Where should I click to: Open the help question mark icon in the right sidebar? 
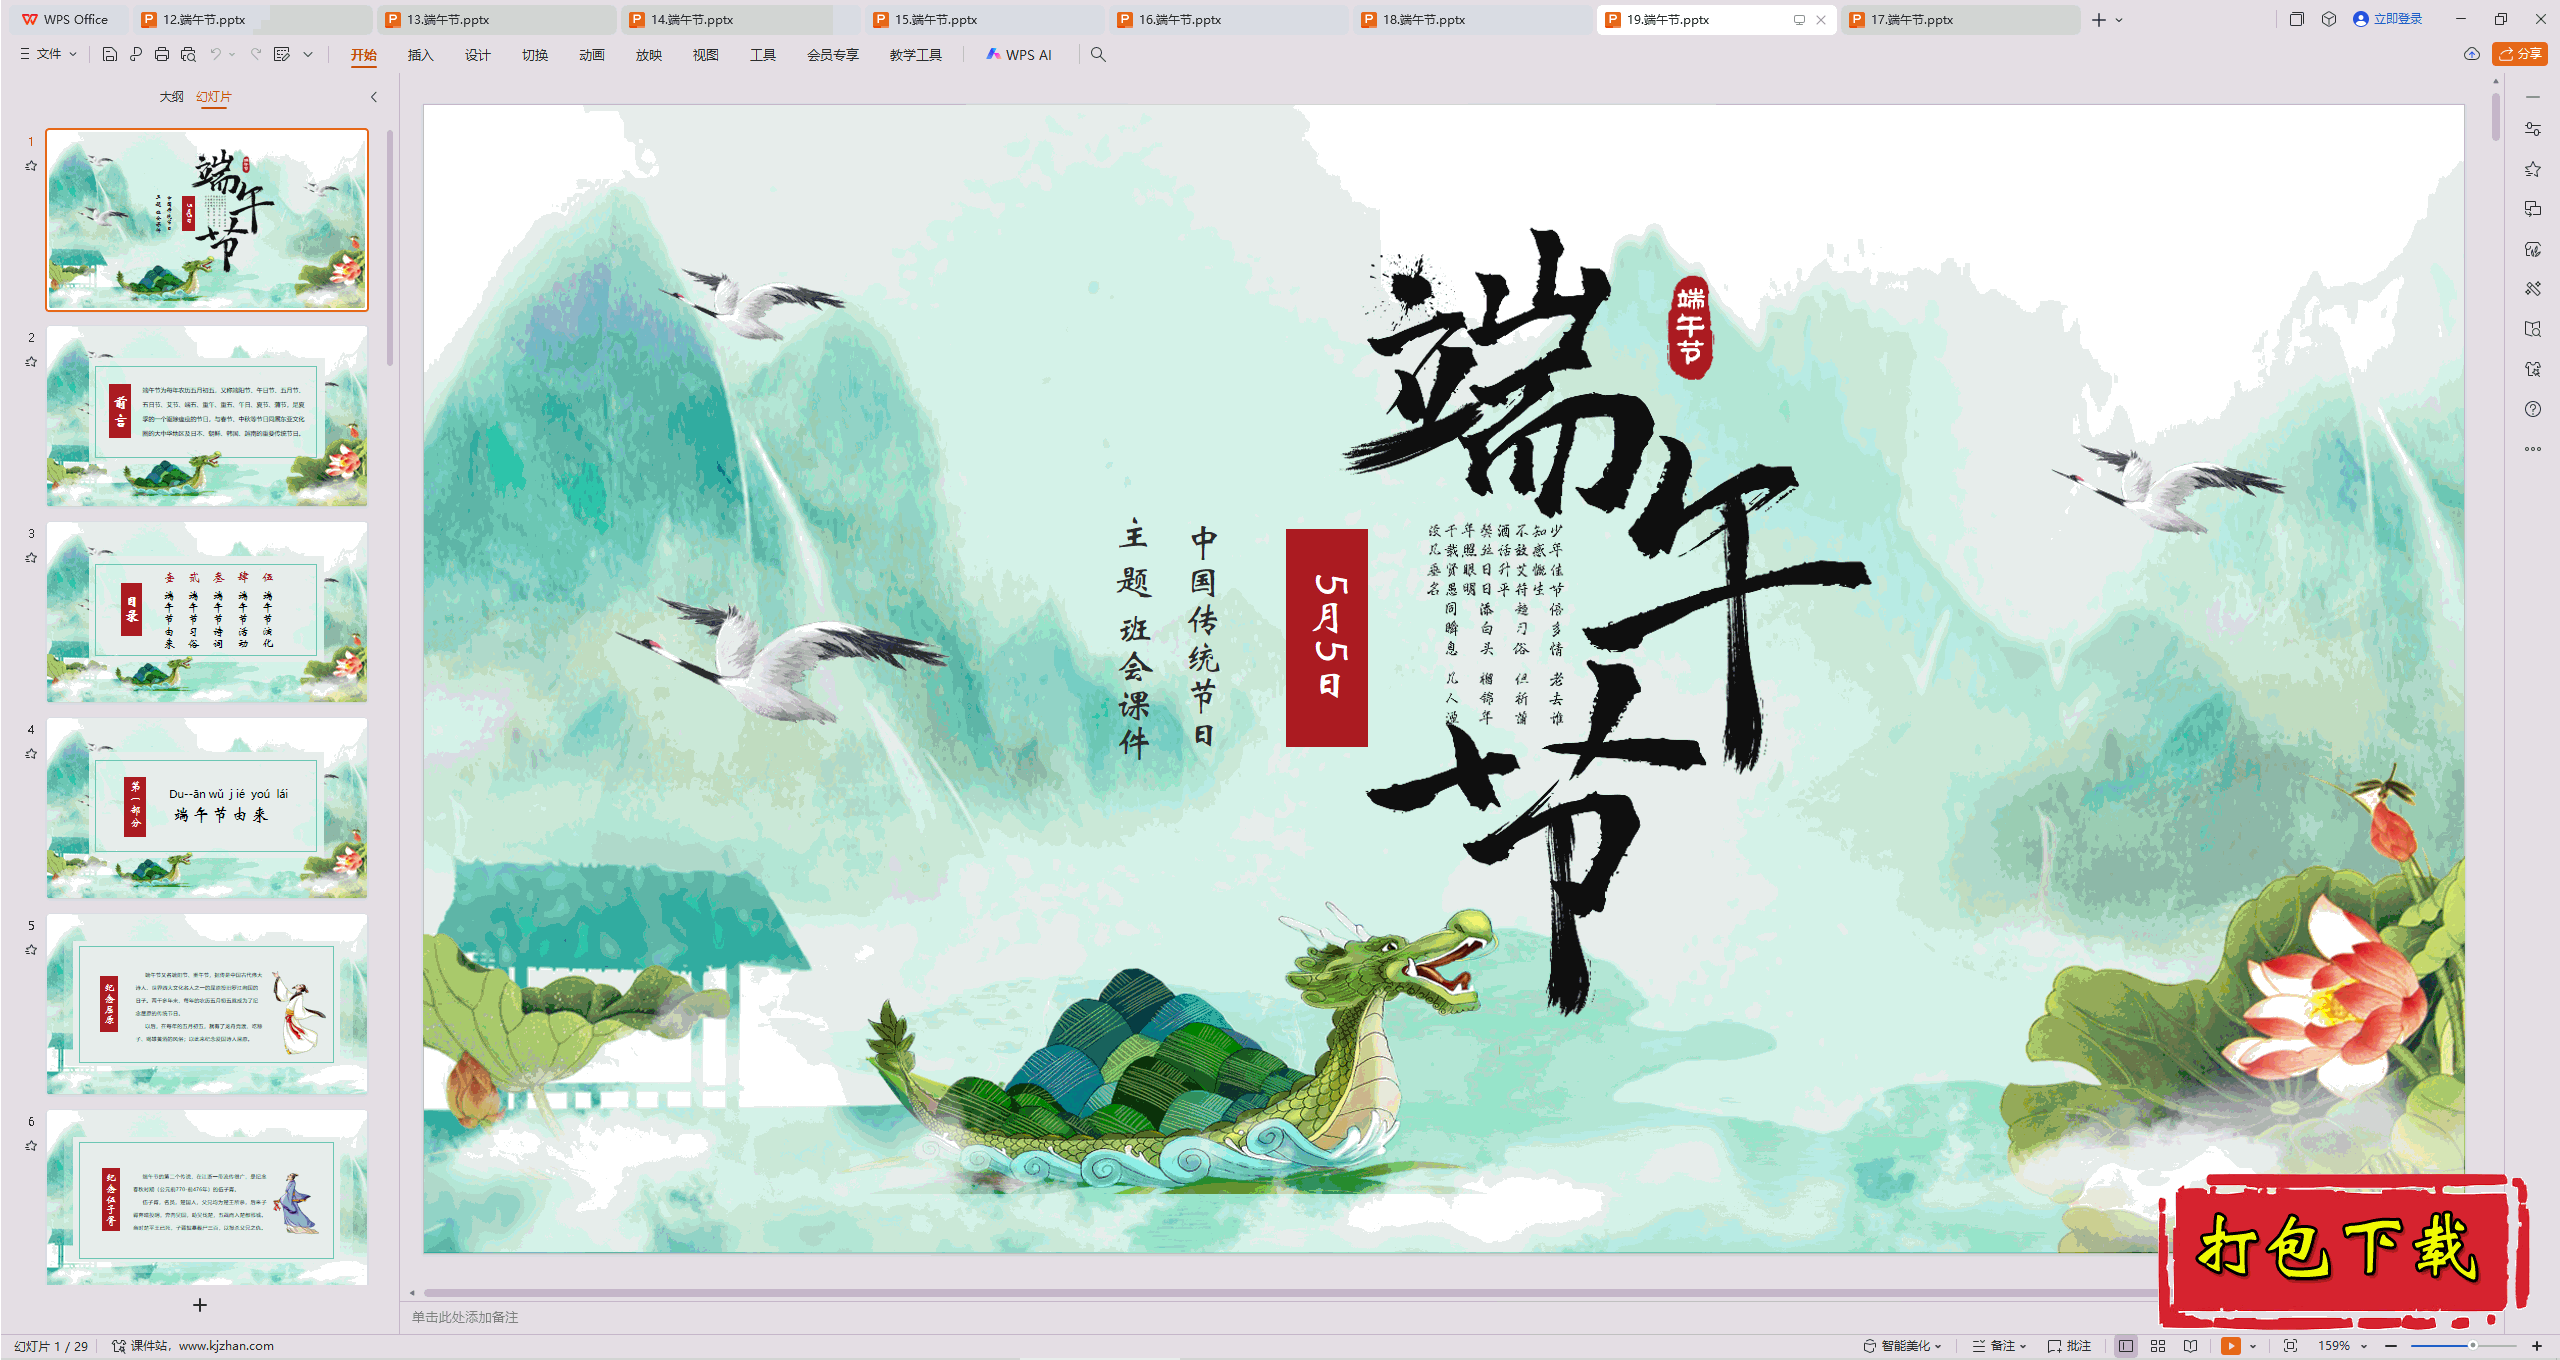[x=2532, y=409]
